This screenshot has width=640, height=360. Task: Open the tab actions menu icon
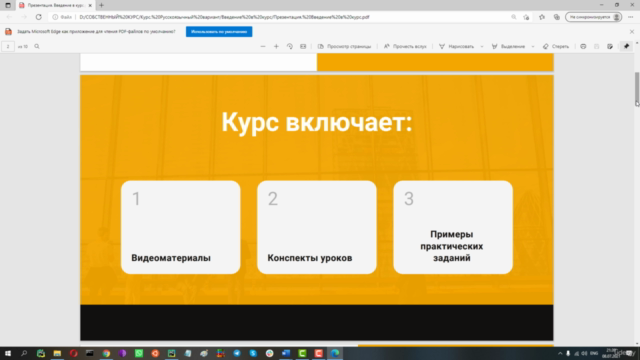click(8, 5)
